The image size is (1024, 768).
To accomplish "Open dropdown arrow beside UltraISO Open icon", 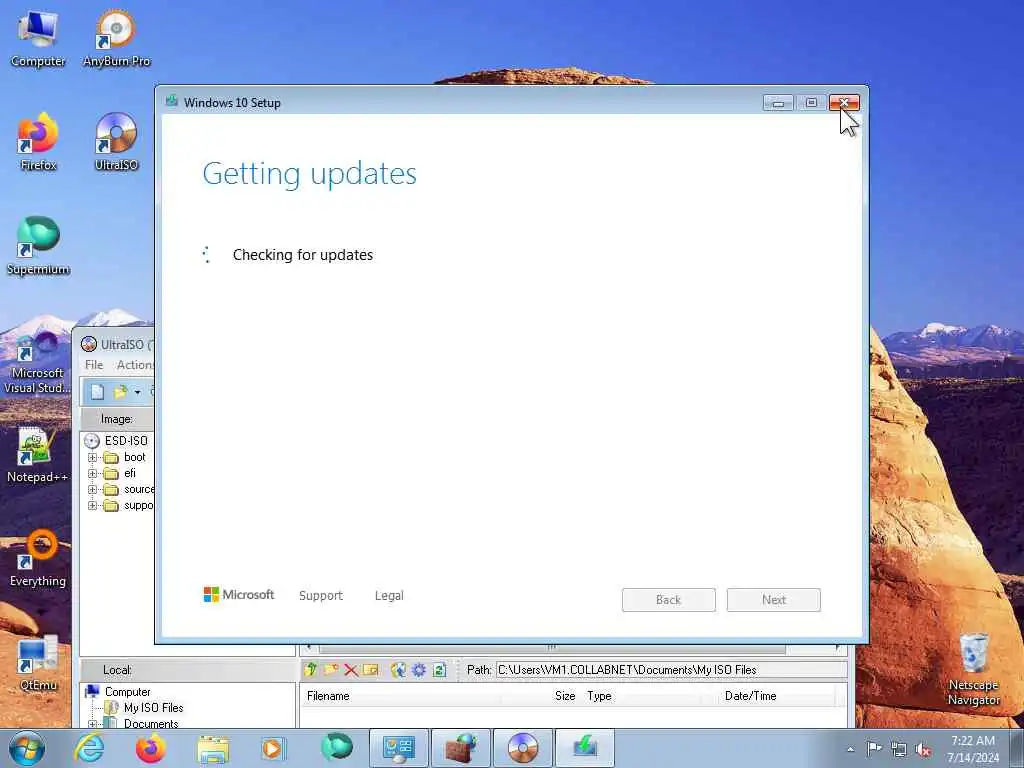I will 137,392.
